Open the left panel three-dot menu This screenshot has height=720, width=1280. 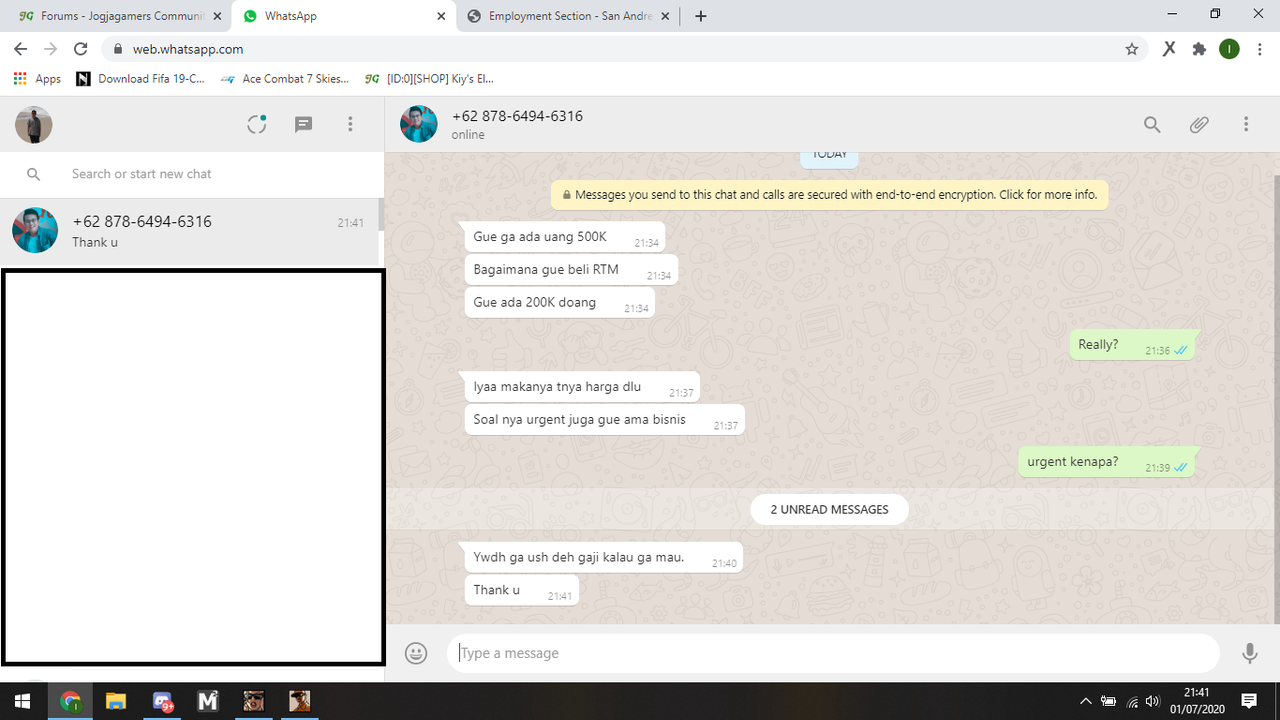click(350, 124)
